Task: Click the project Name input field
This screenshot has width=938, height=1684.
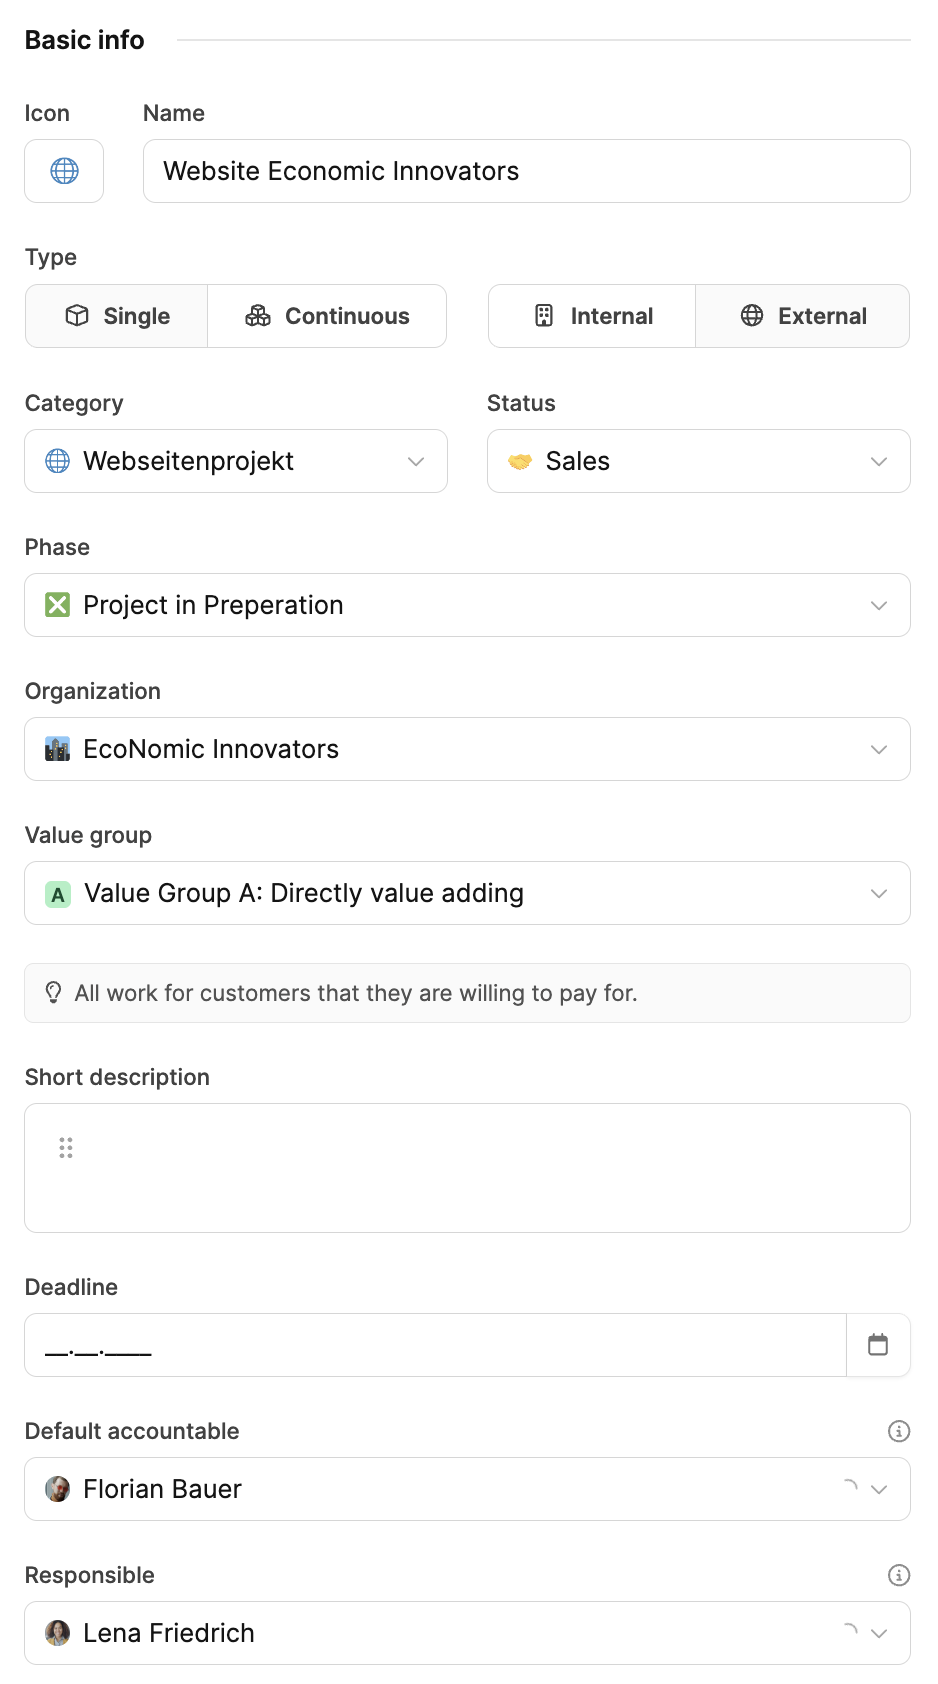Action: [x=526, y=171]
